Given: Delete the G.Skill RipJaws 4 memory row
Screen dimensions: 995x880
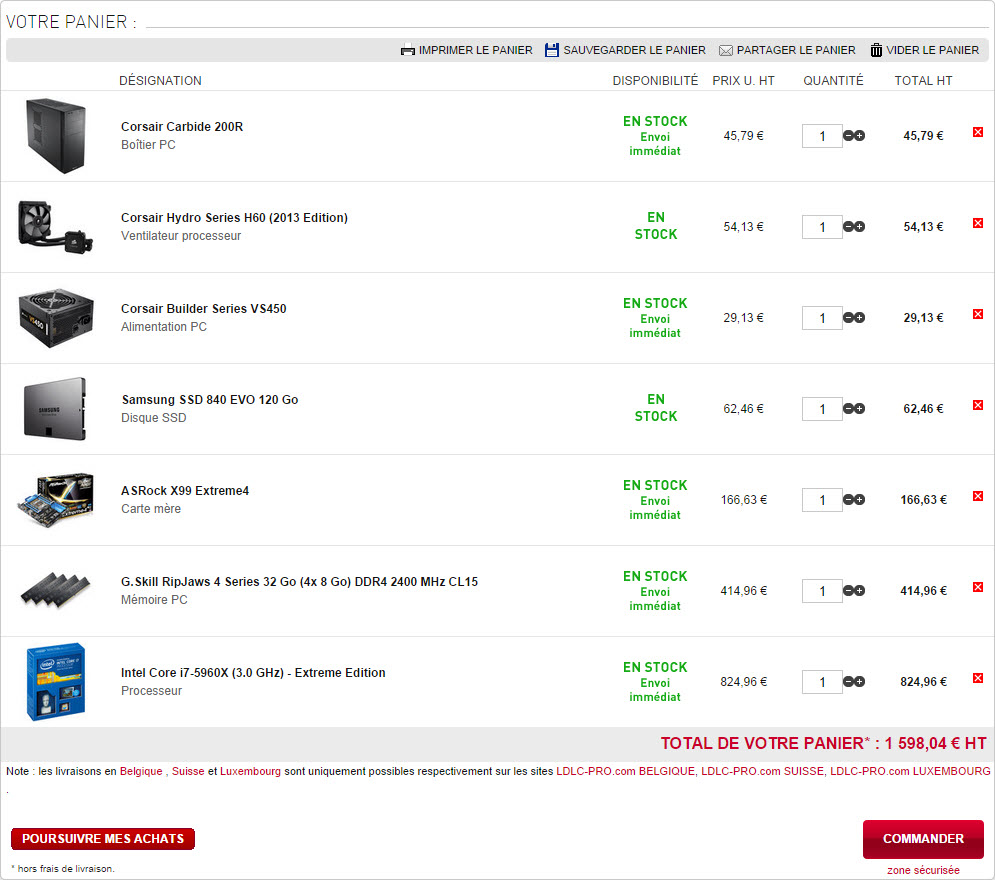Looking at the screenshot, I should pos(978,588).
